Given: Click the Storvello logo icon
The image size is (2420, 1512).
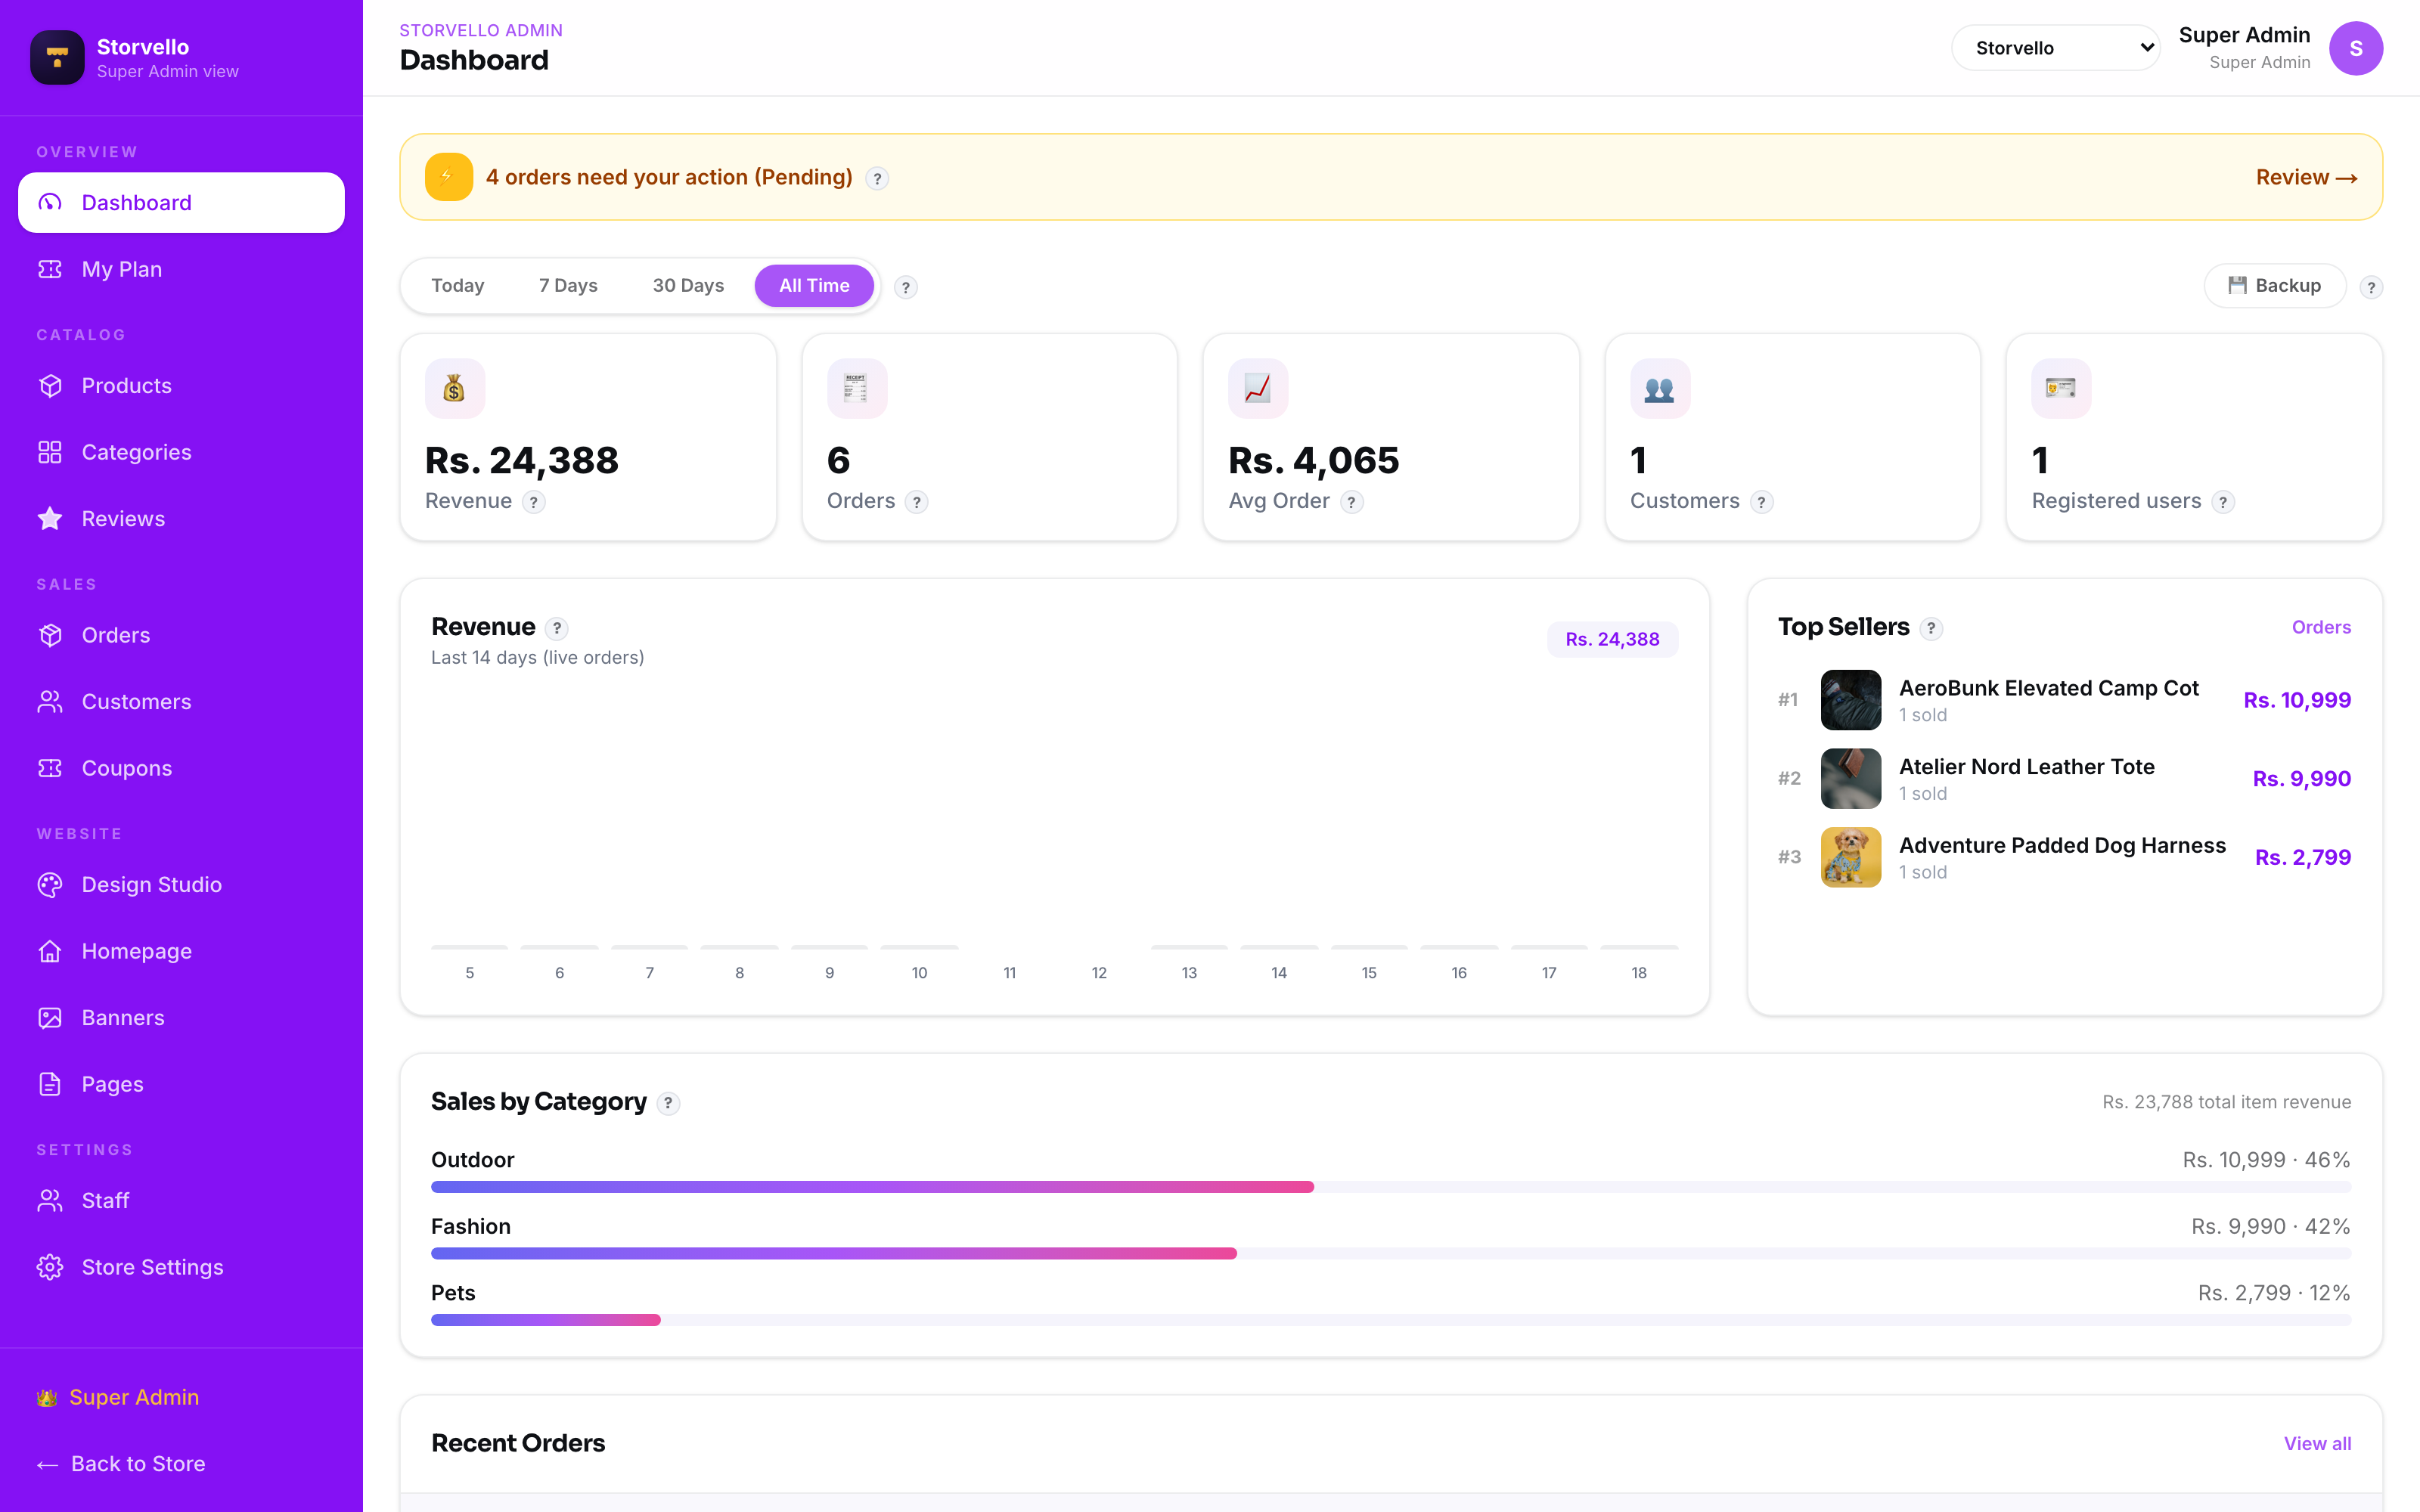Looking at the screenshot, I should tap(57, 57).
